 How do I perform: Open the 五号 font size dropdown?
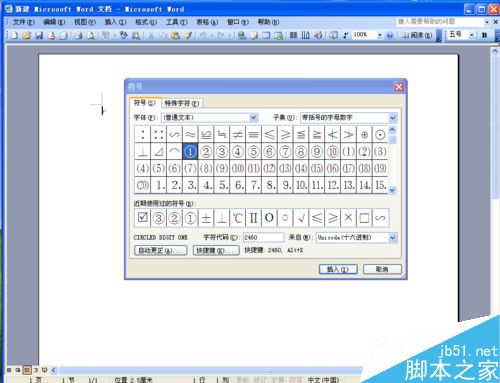pyautogui.click(x=472, y=35)
